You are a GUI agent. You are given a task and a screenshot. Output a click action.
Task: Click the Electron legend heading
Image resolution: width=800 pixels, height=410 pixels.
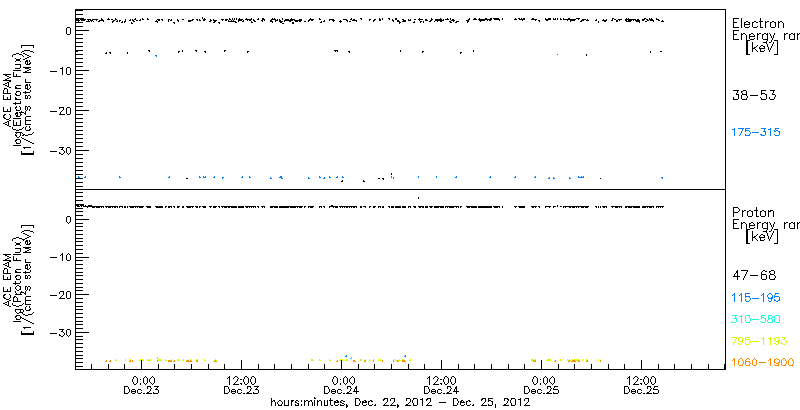point(758,23)
